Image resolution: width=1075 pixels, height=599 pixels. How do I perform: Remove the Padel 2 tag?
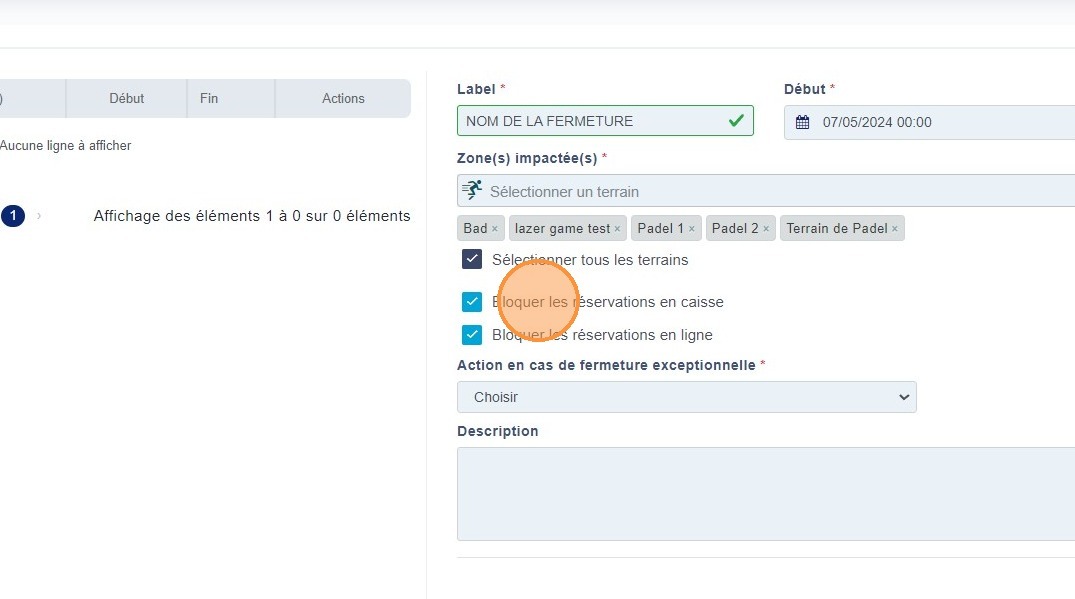click(766, 229)
